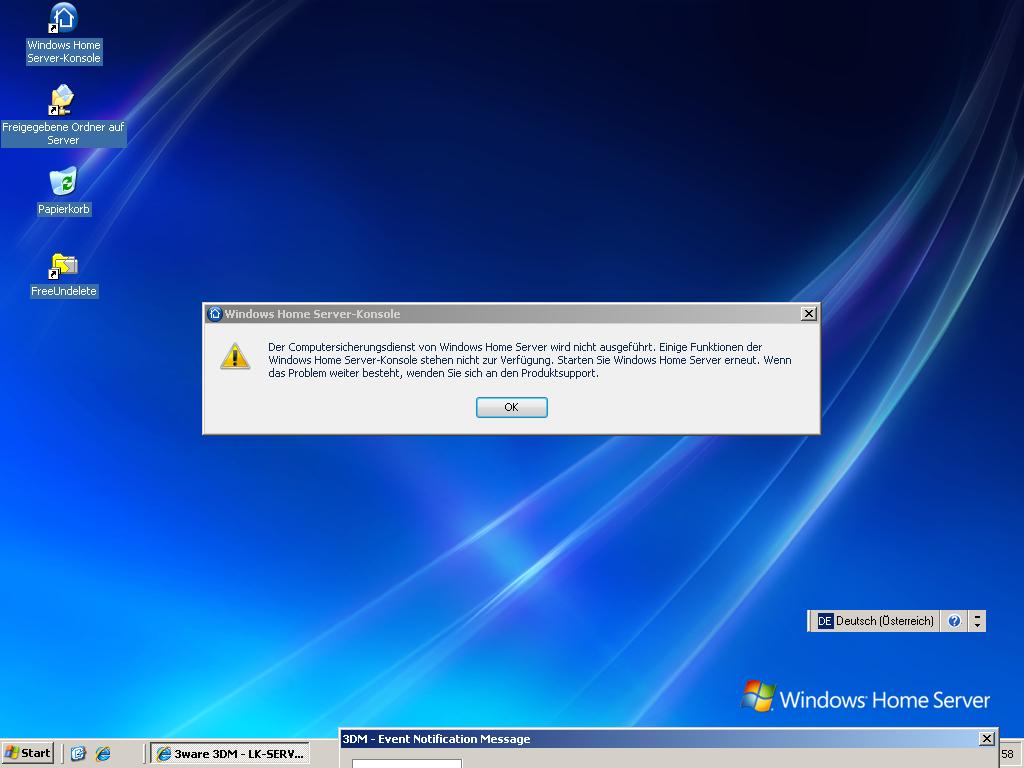Close the 3DM Event Notification Message popup

(987, 739)
